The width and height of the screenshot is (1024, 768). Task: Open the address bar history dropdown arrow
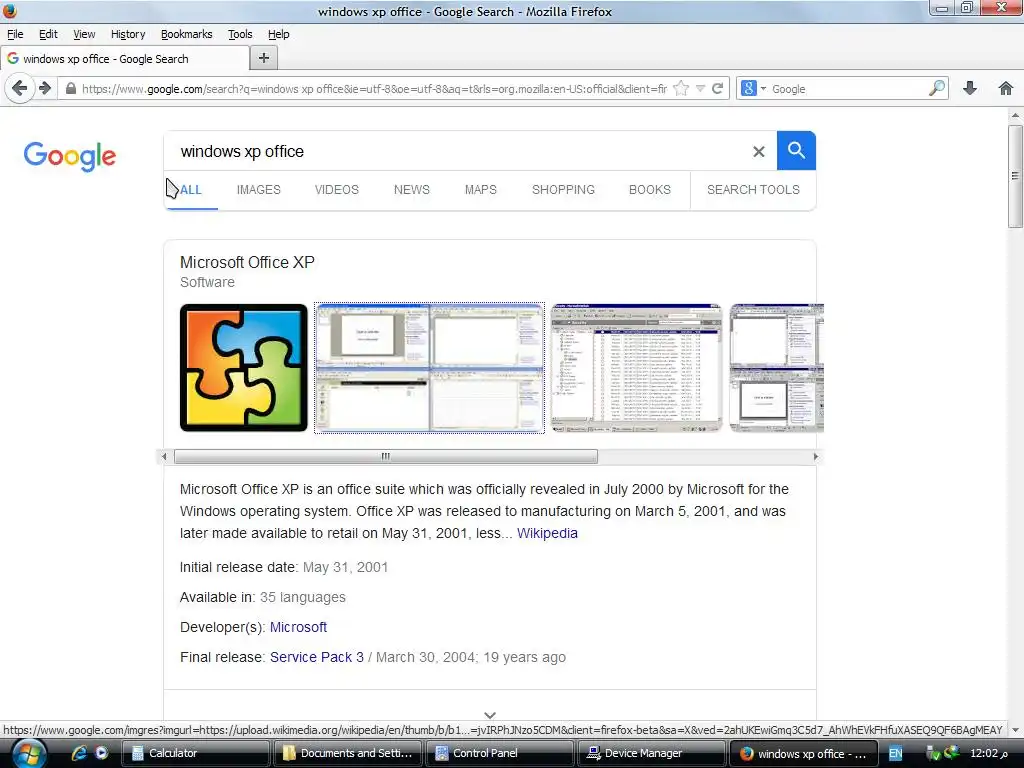pyautogui.click(x=700, y=88)
